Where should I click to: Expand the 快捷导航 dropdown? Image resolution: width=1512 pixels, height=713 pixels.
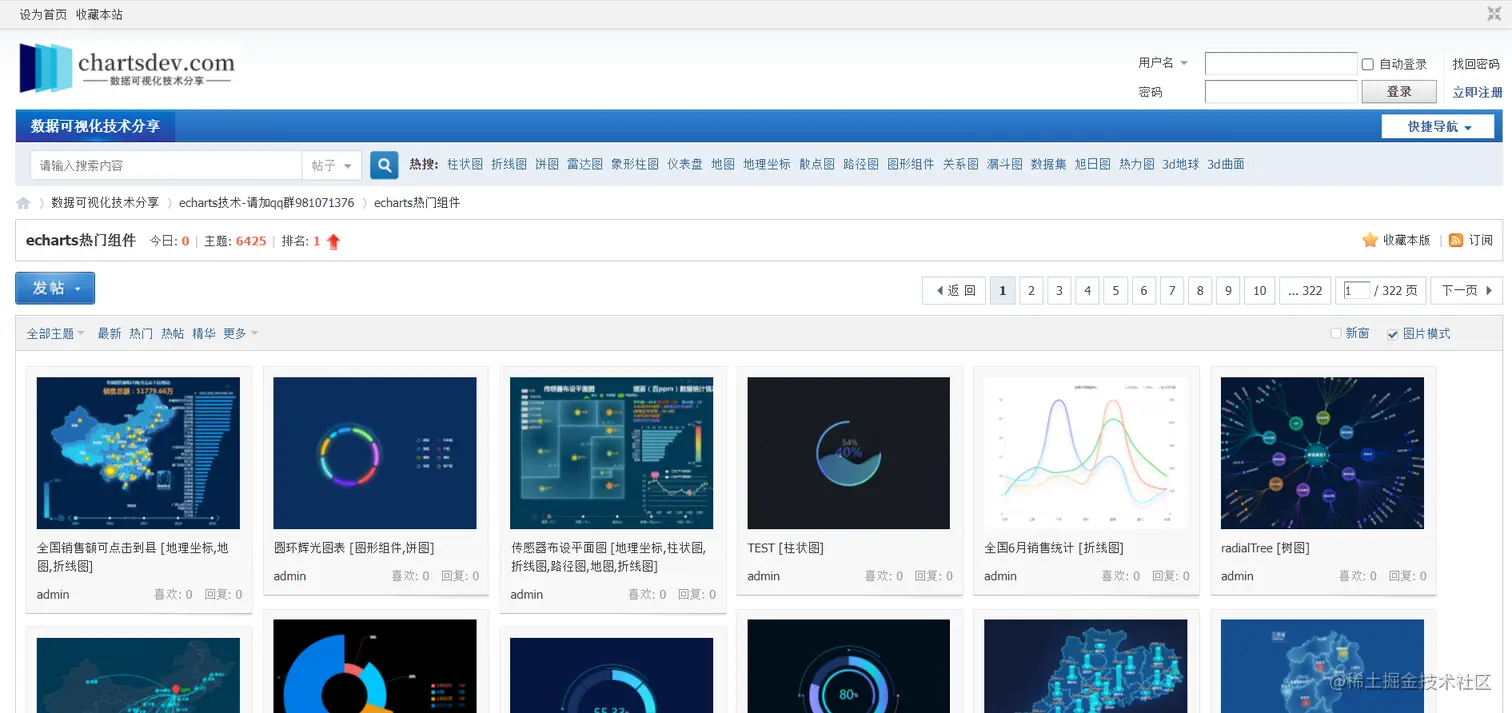tap(1438, 127)
